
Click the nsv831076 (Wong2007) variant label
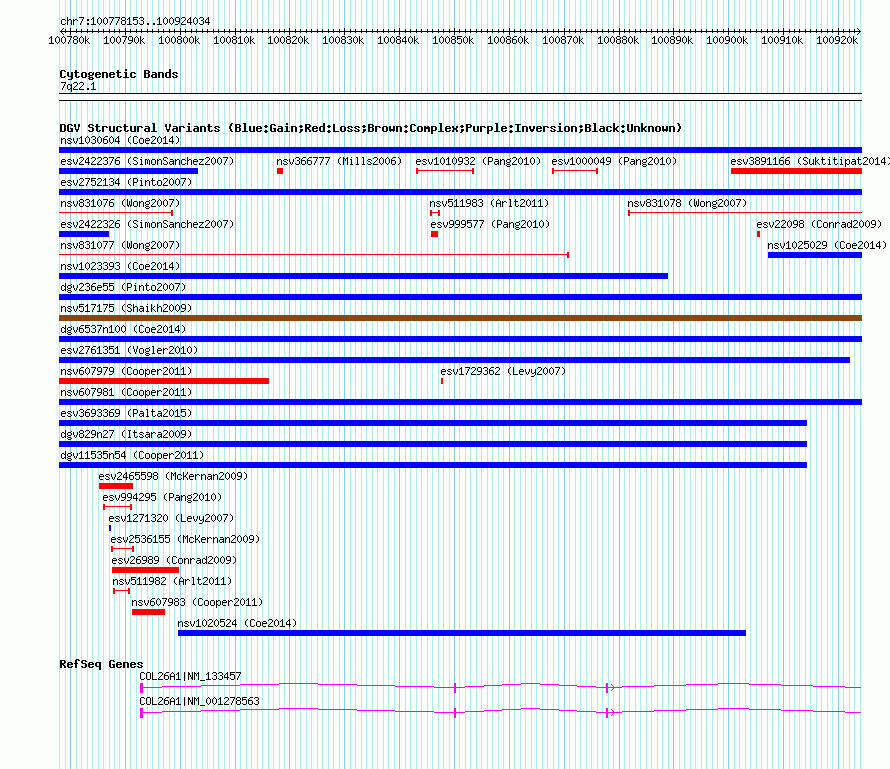120,203
